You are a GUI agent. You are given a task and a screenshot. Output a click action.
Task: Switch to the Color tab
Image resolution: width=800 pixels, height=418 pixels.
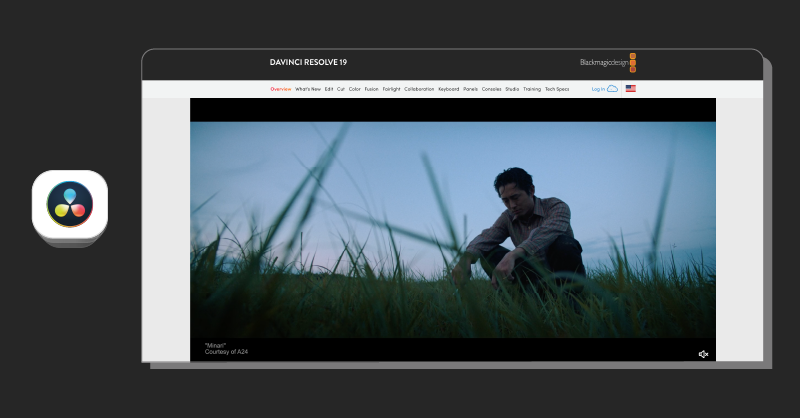(x=355, y=89)
